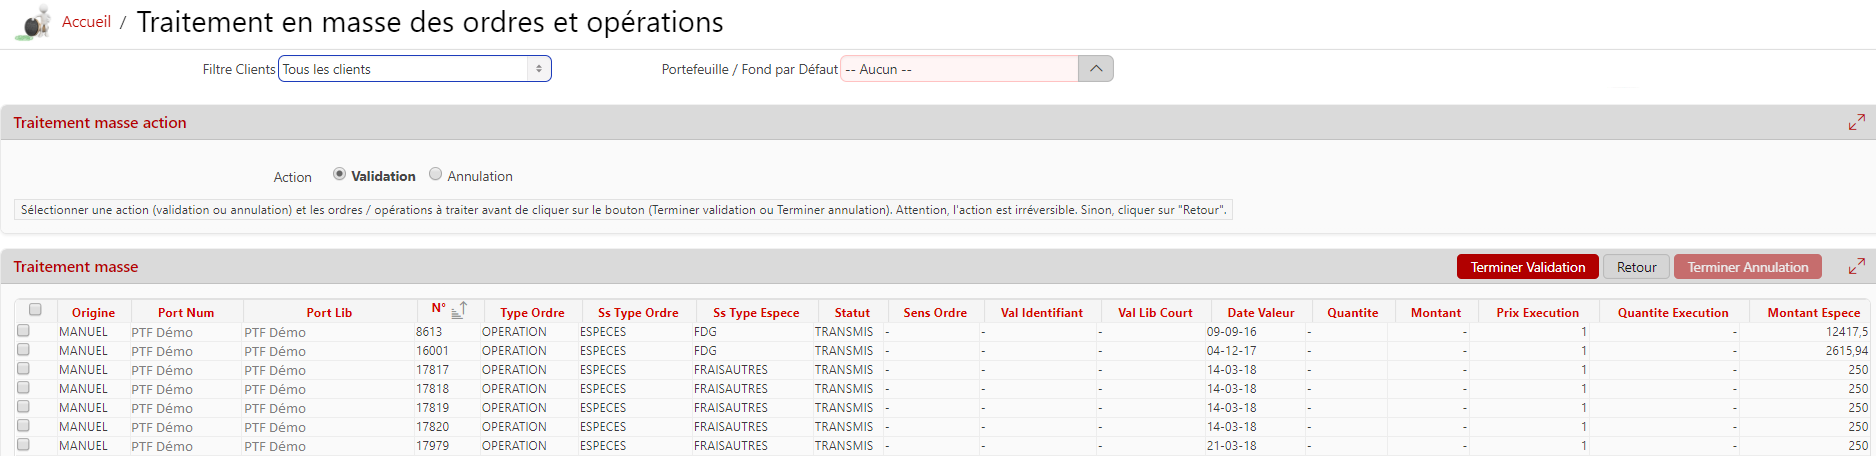Sort by the Date Valeur column header
1876x456 pixels.
coord(1260,313)
